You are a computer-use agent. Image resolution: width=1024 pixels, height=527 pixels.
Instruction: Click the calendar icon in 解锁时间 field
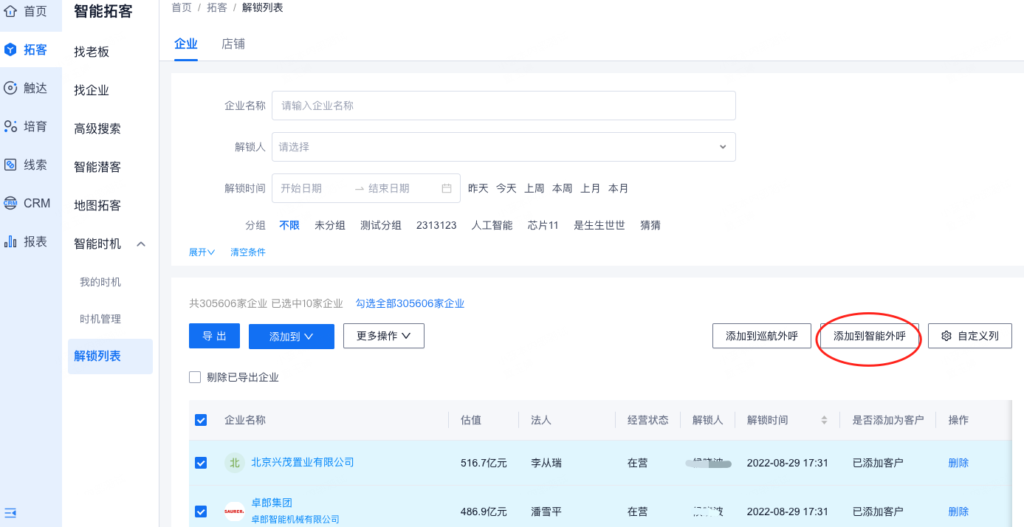[x=446, y=188]
